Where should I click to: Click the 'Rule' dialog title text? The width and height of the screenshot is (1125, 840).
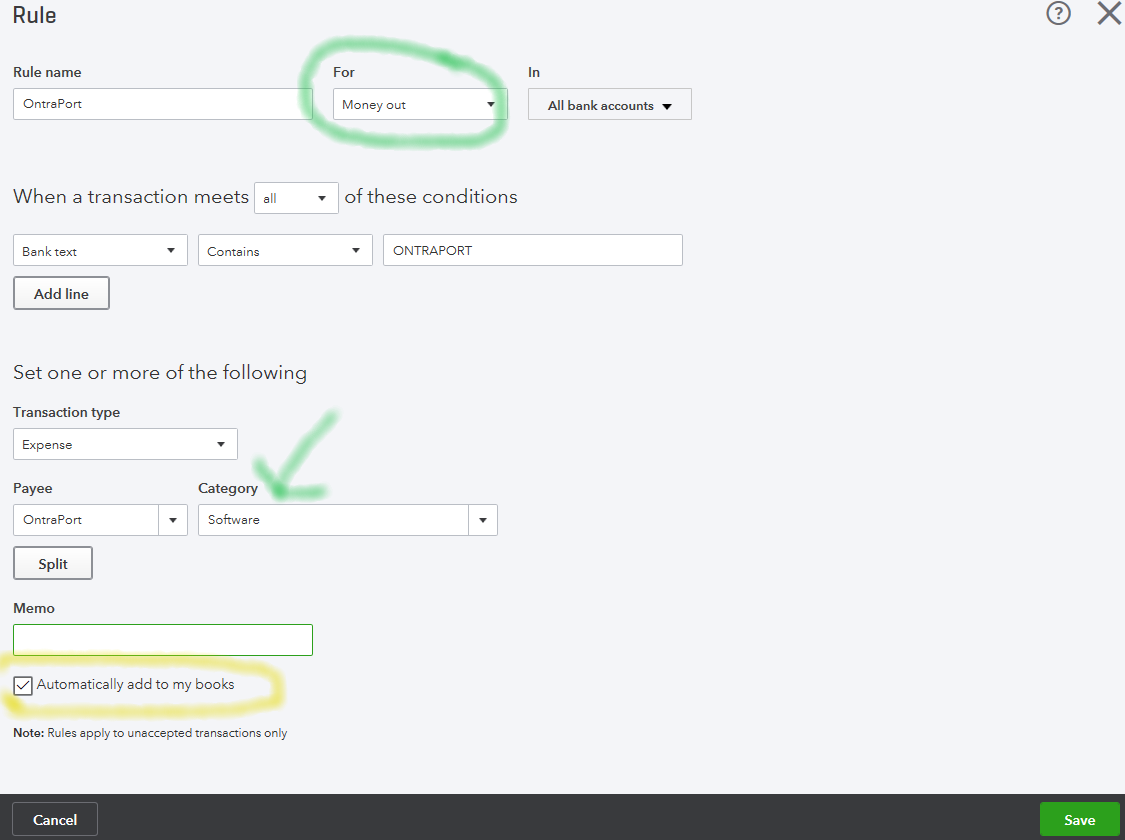coord(34,14)
